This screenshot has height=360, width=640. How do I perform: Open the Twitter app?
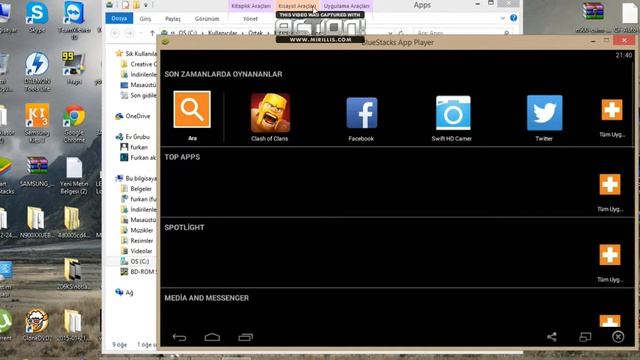pyautogui.click(x=544, y=113)
